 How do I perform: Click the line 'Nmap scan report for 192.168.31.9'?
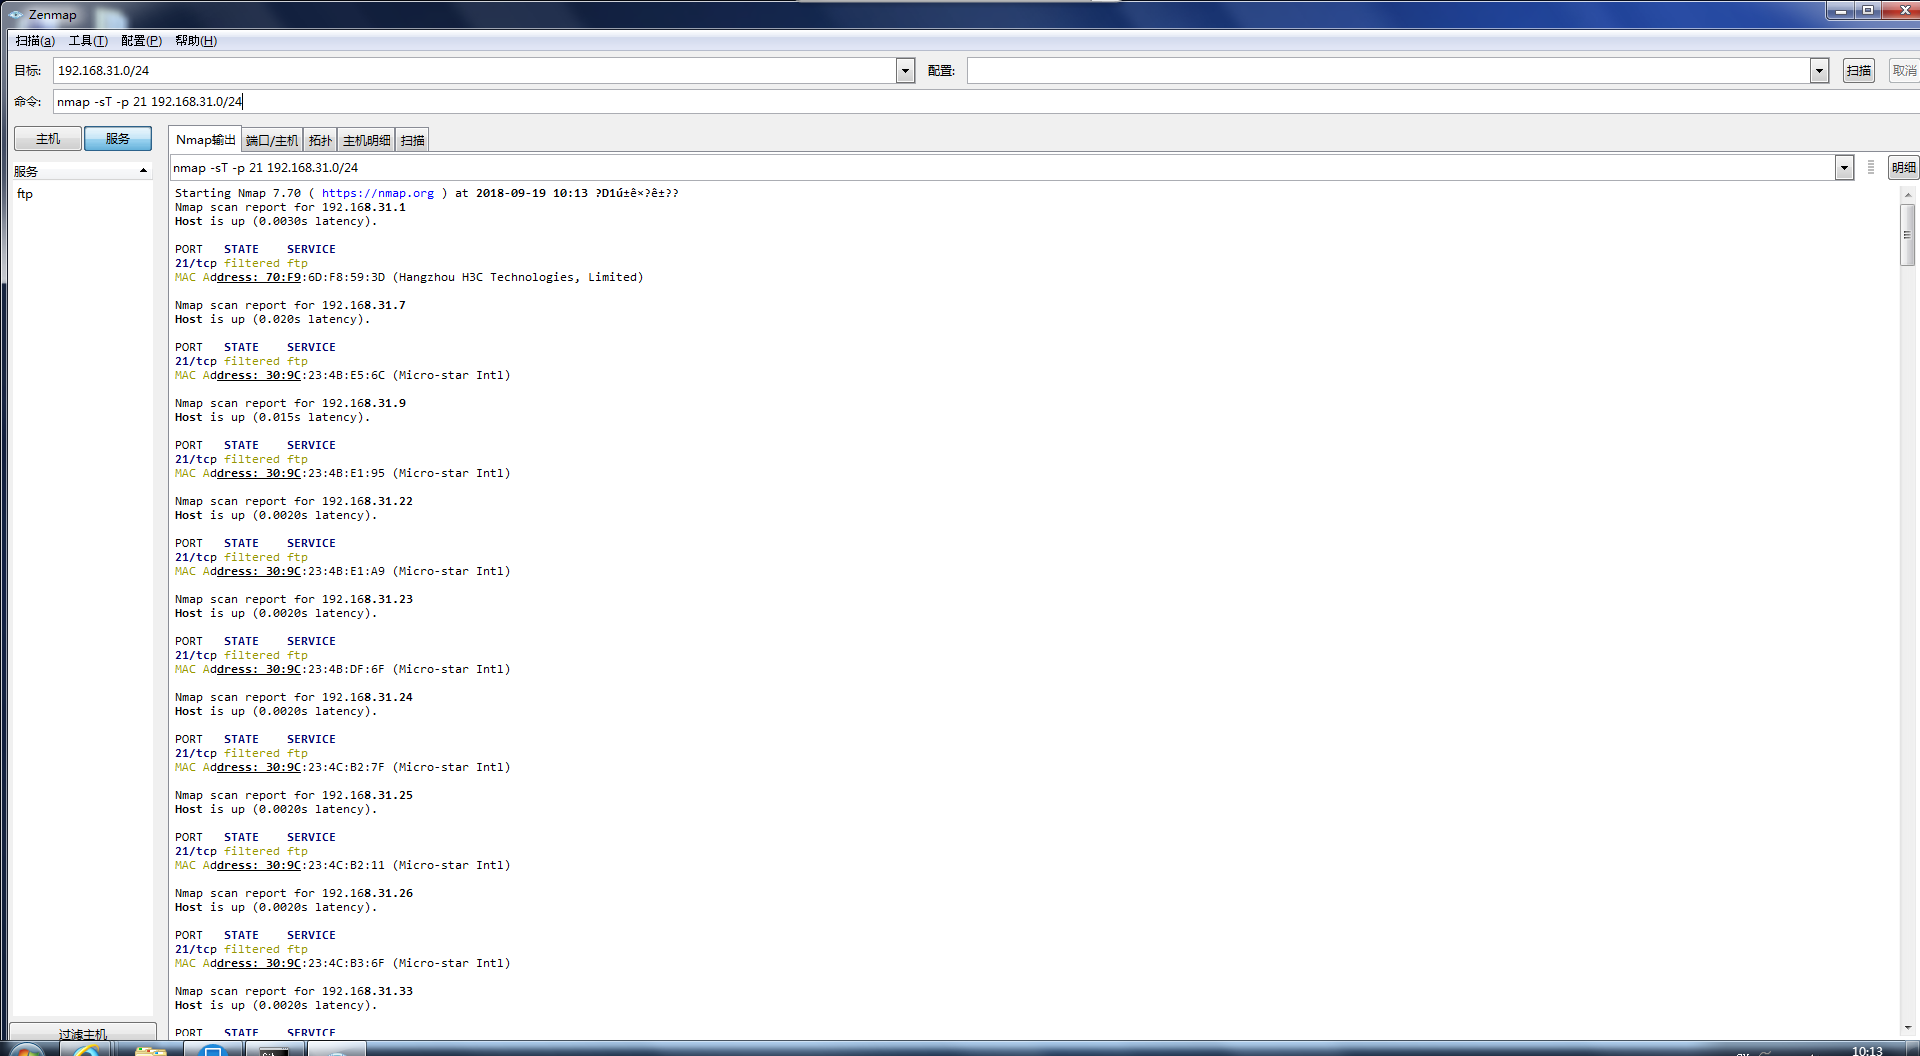point(290,404)
